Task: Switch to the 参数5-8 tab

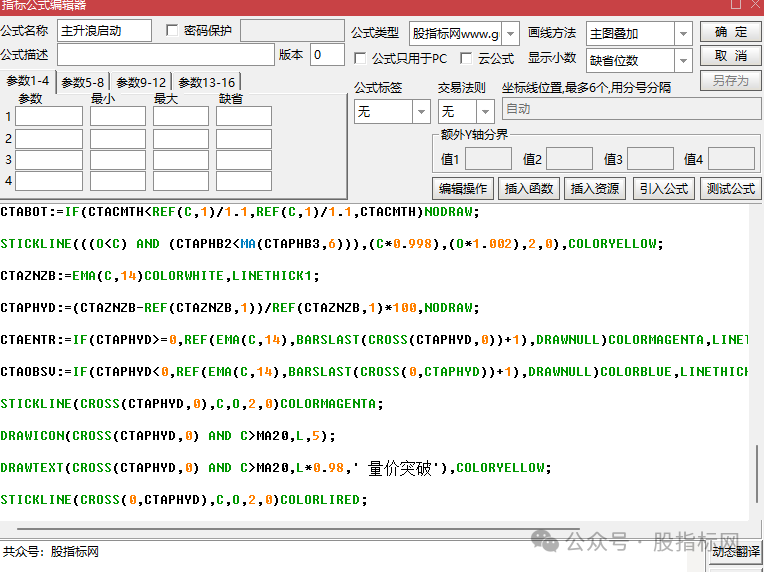Action: [83, 82]
